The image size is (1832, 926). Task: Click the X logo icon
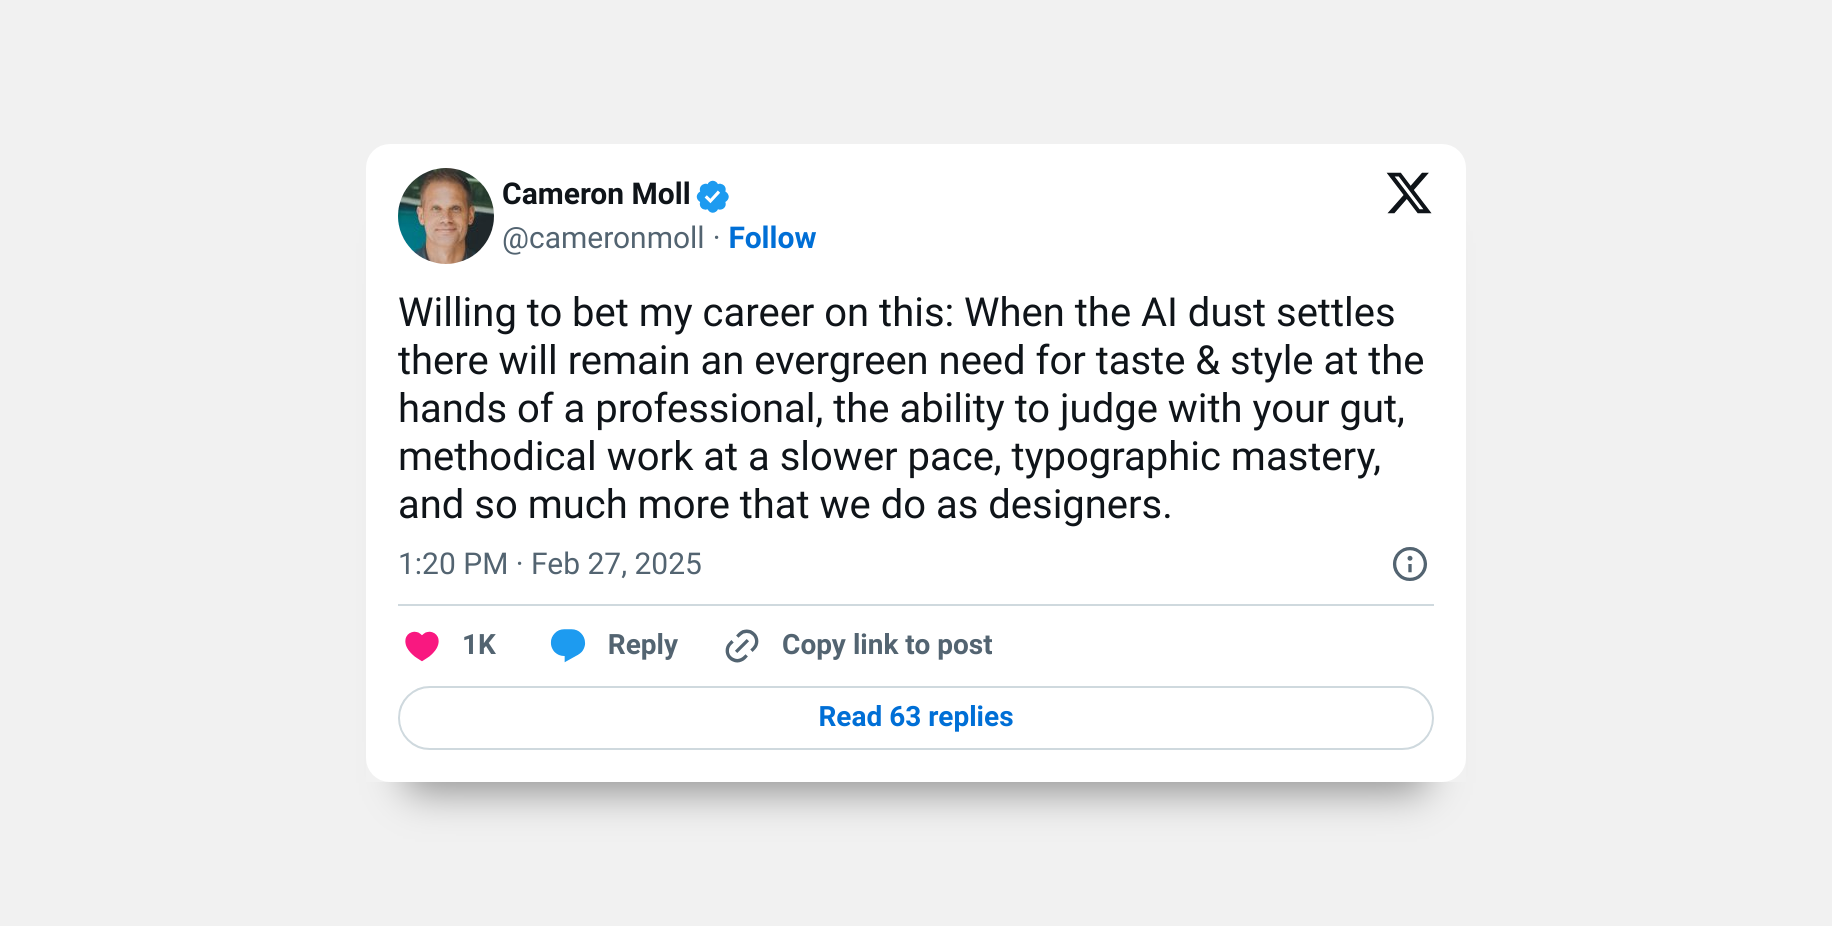click(x=1409, y=193)
